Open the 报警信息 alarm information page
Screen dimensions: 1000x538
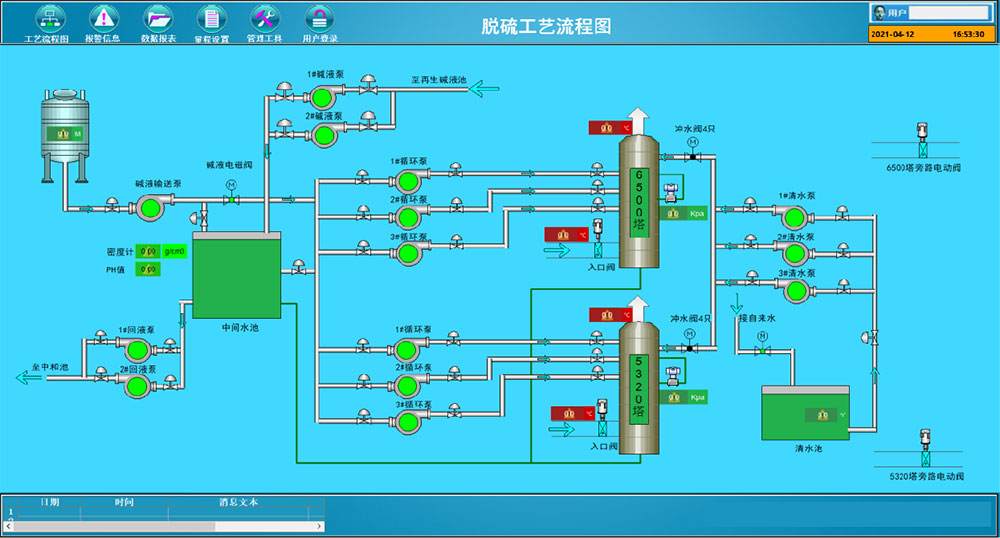(x=103, y=18)
